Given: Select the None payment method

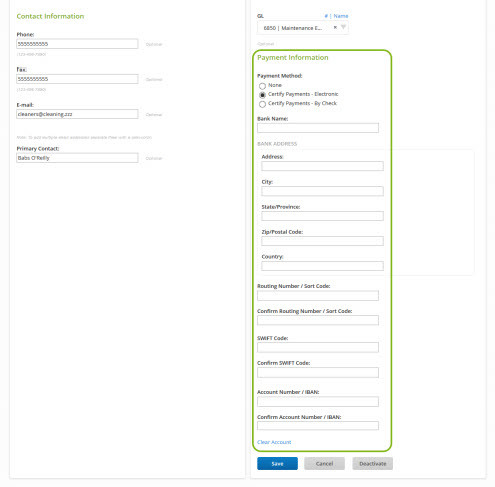Looking at the screenshot, I should (x=262, y=86).
